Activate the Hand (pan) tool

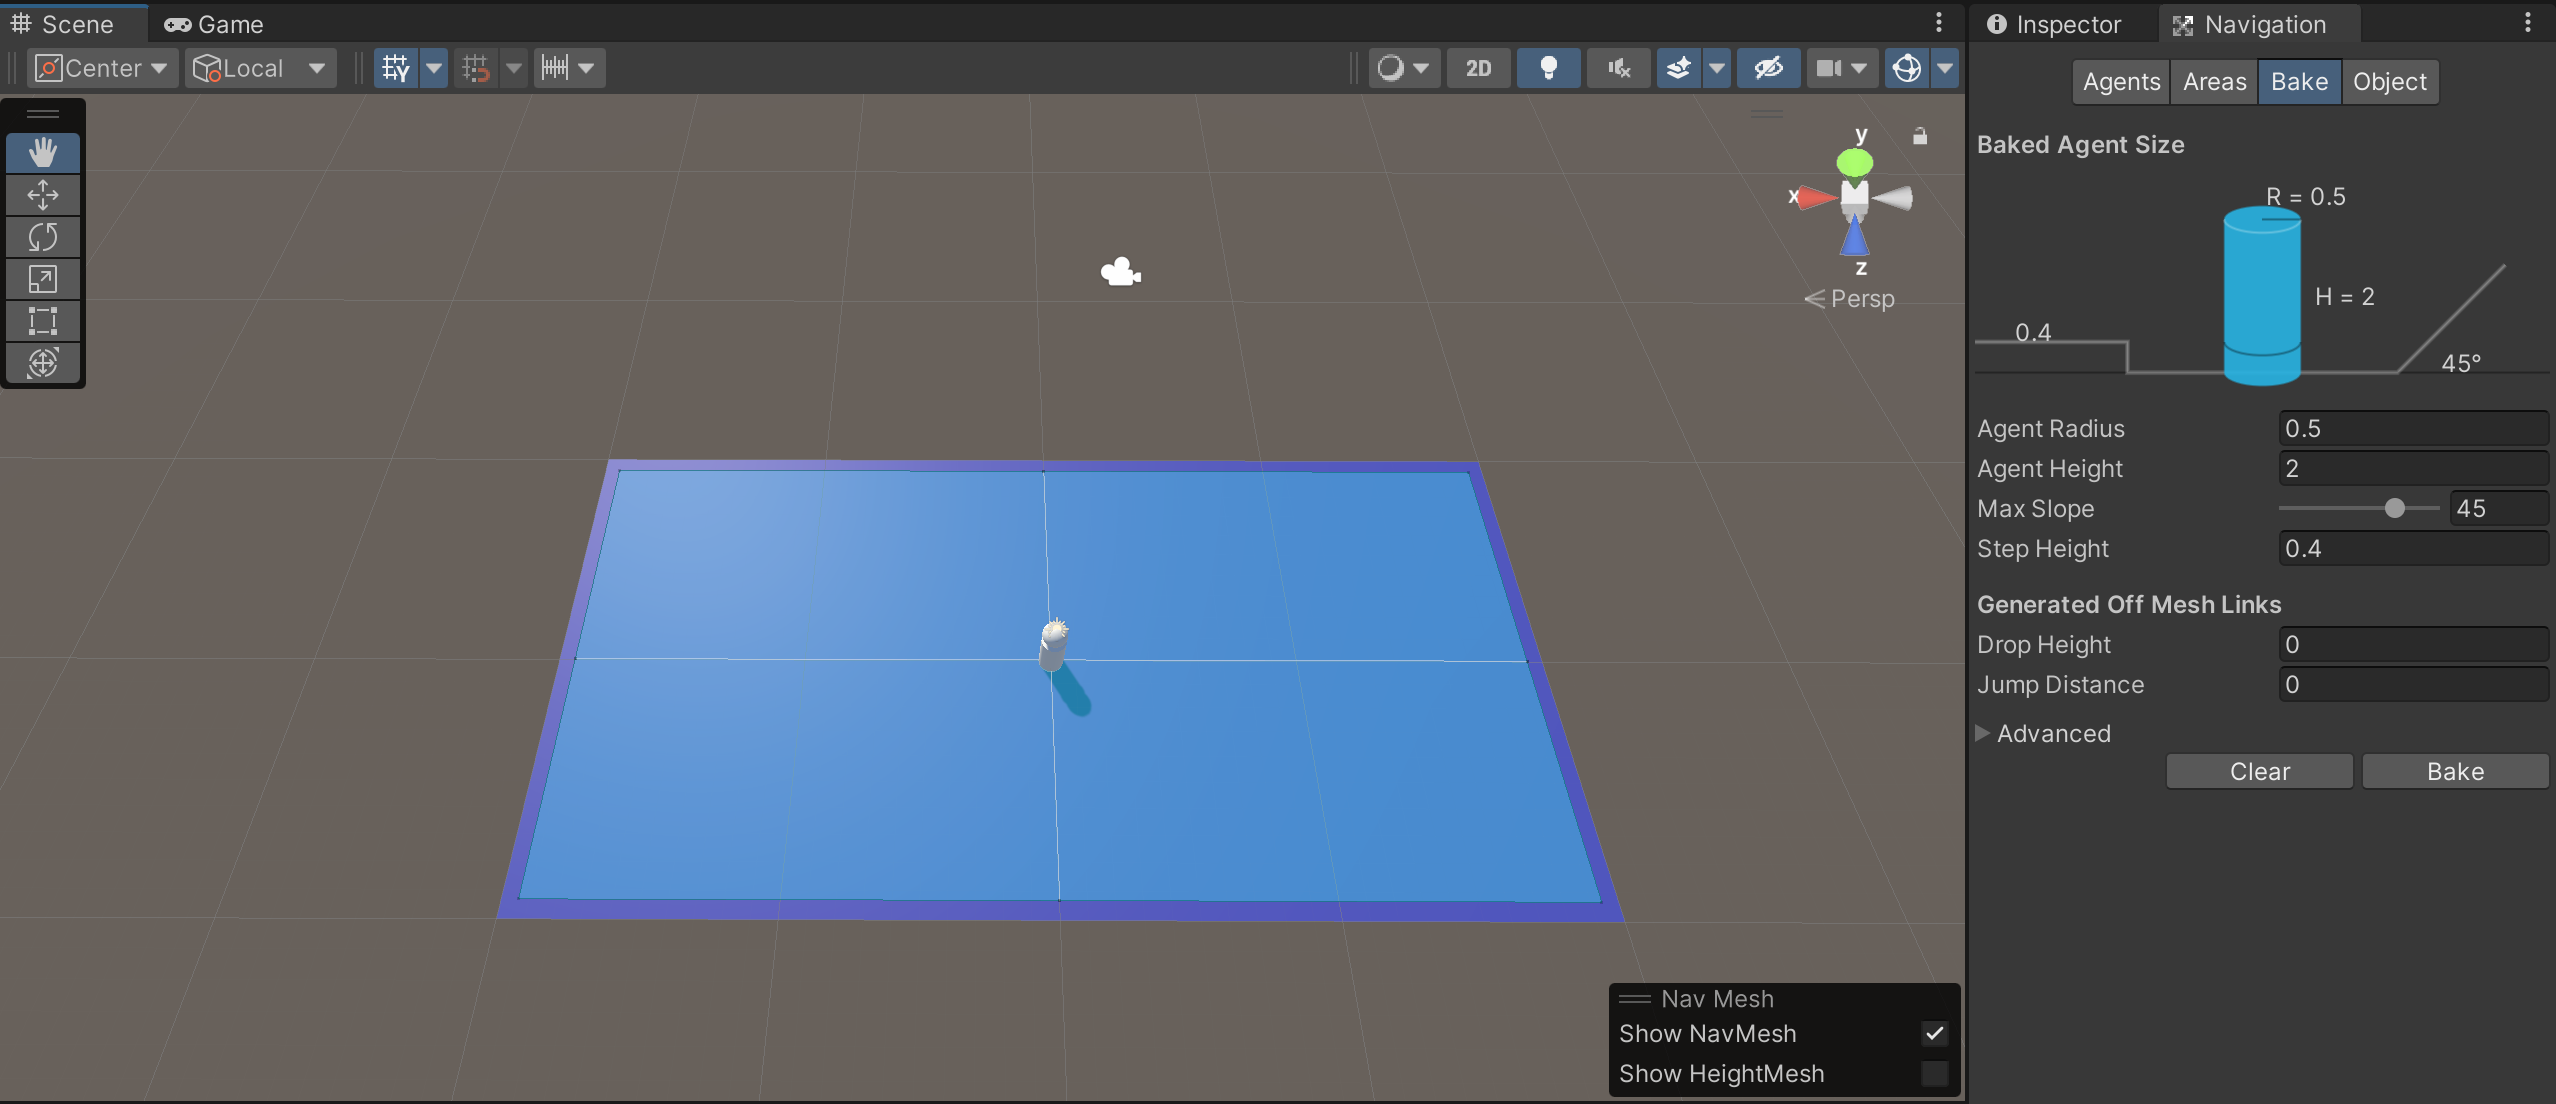tap(43, 152)
